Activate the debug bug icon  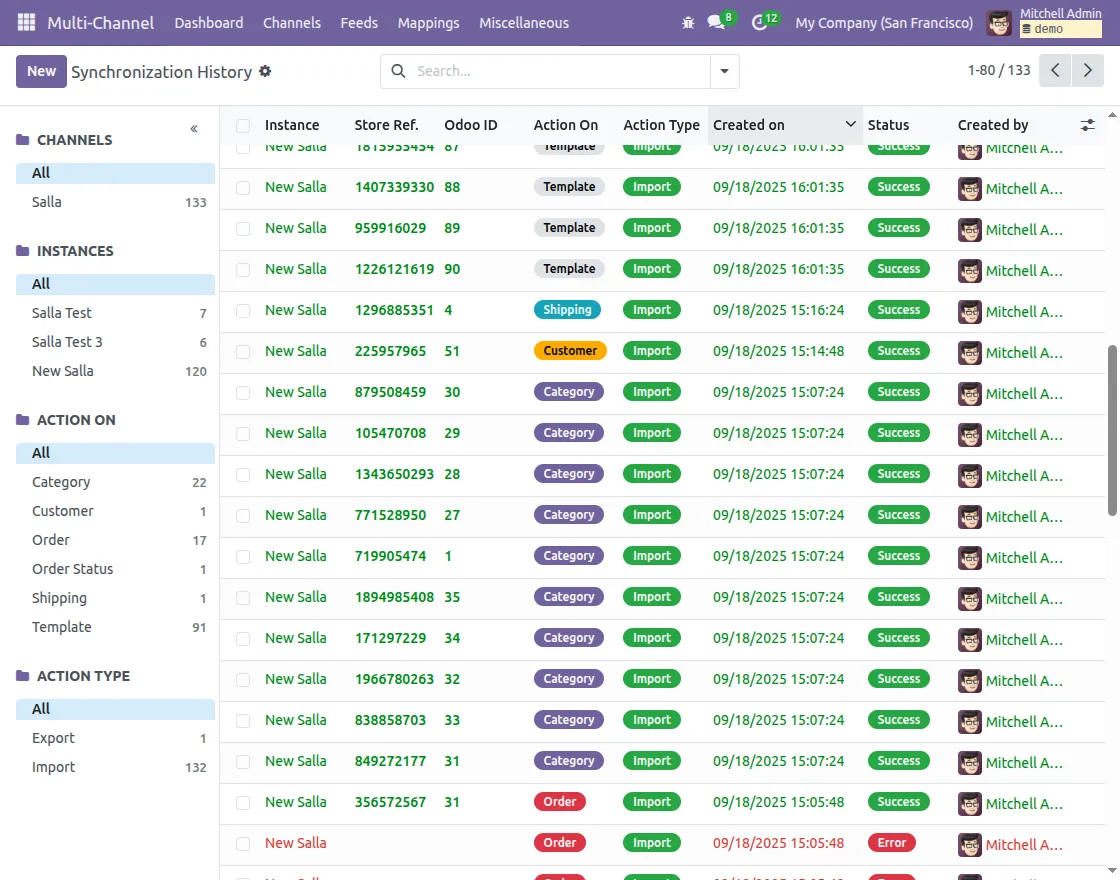pos(688,21)
